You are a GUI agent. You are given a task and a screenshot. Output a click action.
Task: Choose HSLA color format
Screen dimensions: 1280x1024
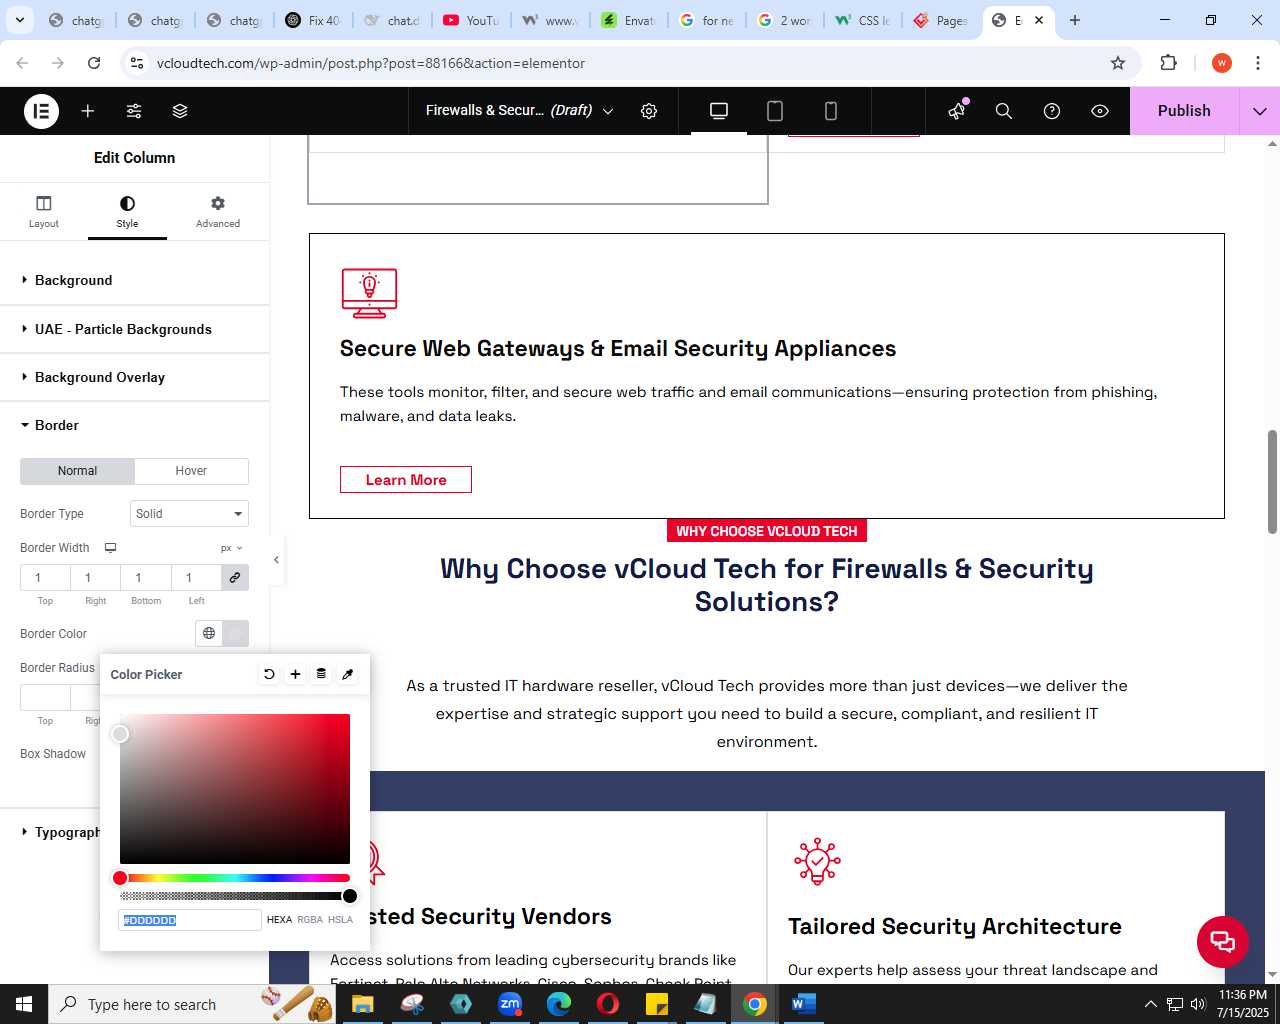tap(340, 920)
